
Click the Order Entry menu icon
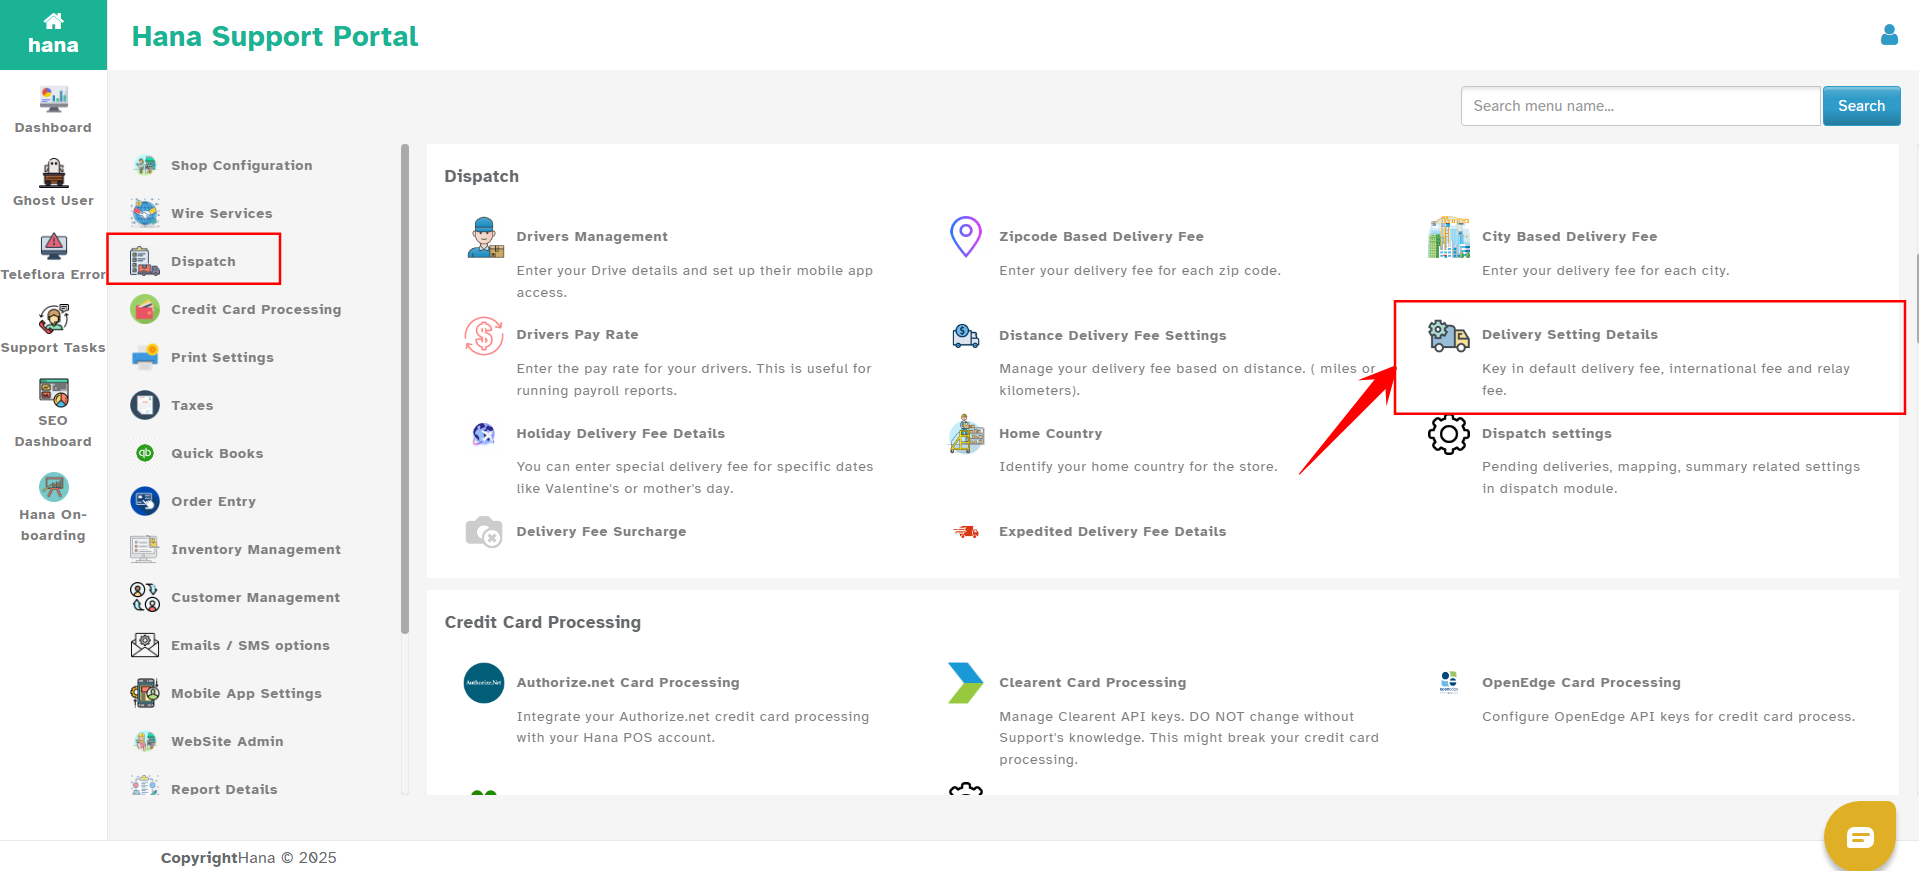pyautogui.click(x=145, y=501)
